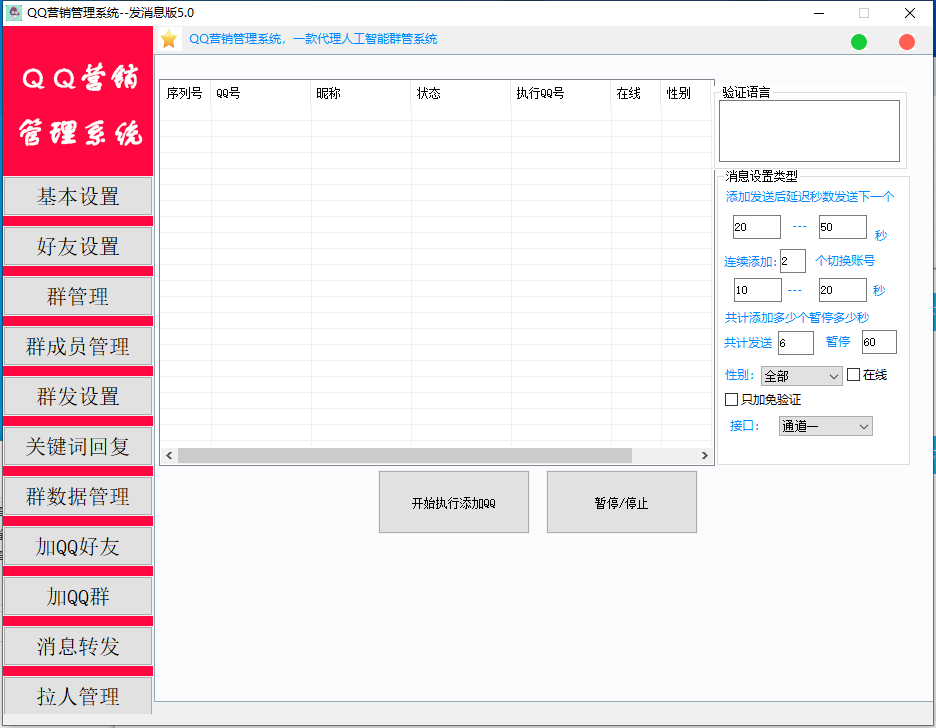
Task: Click the 共计发送 field with 6
Action: click(x=796, y=343)
